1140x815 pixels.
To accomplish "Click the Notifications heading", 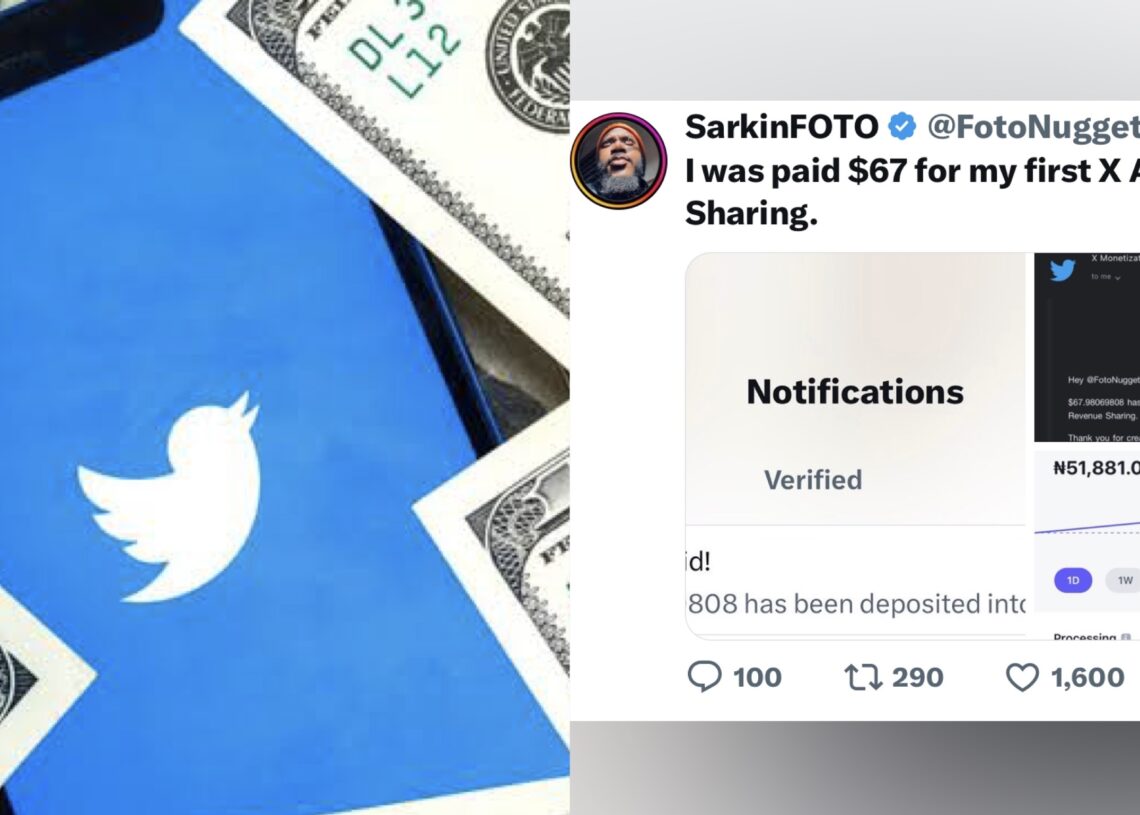I will 855,391.
